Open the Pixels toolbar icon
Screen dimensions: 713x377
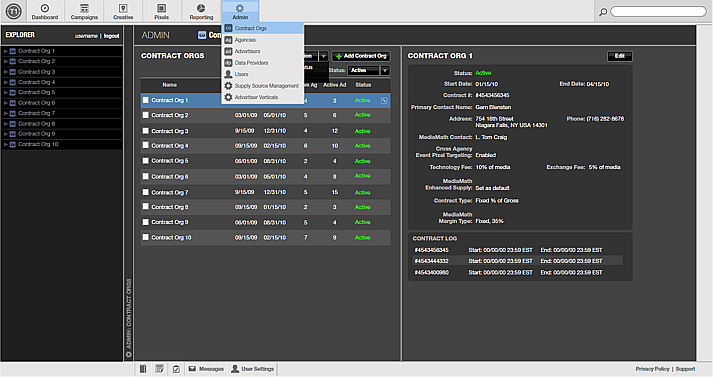click(161, 8)
